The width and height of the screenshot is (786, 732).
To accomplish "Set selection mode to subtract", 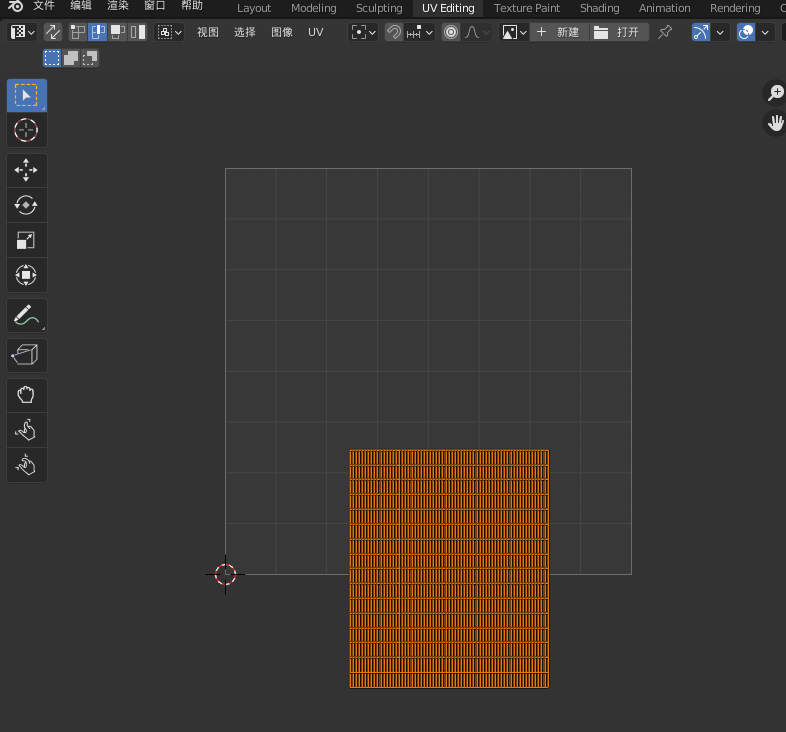I will (90, 58).
